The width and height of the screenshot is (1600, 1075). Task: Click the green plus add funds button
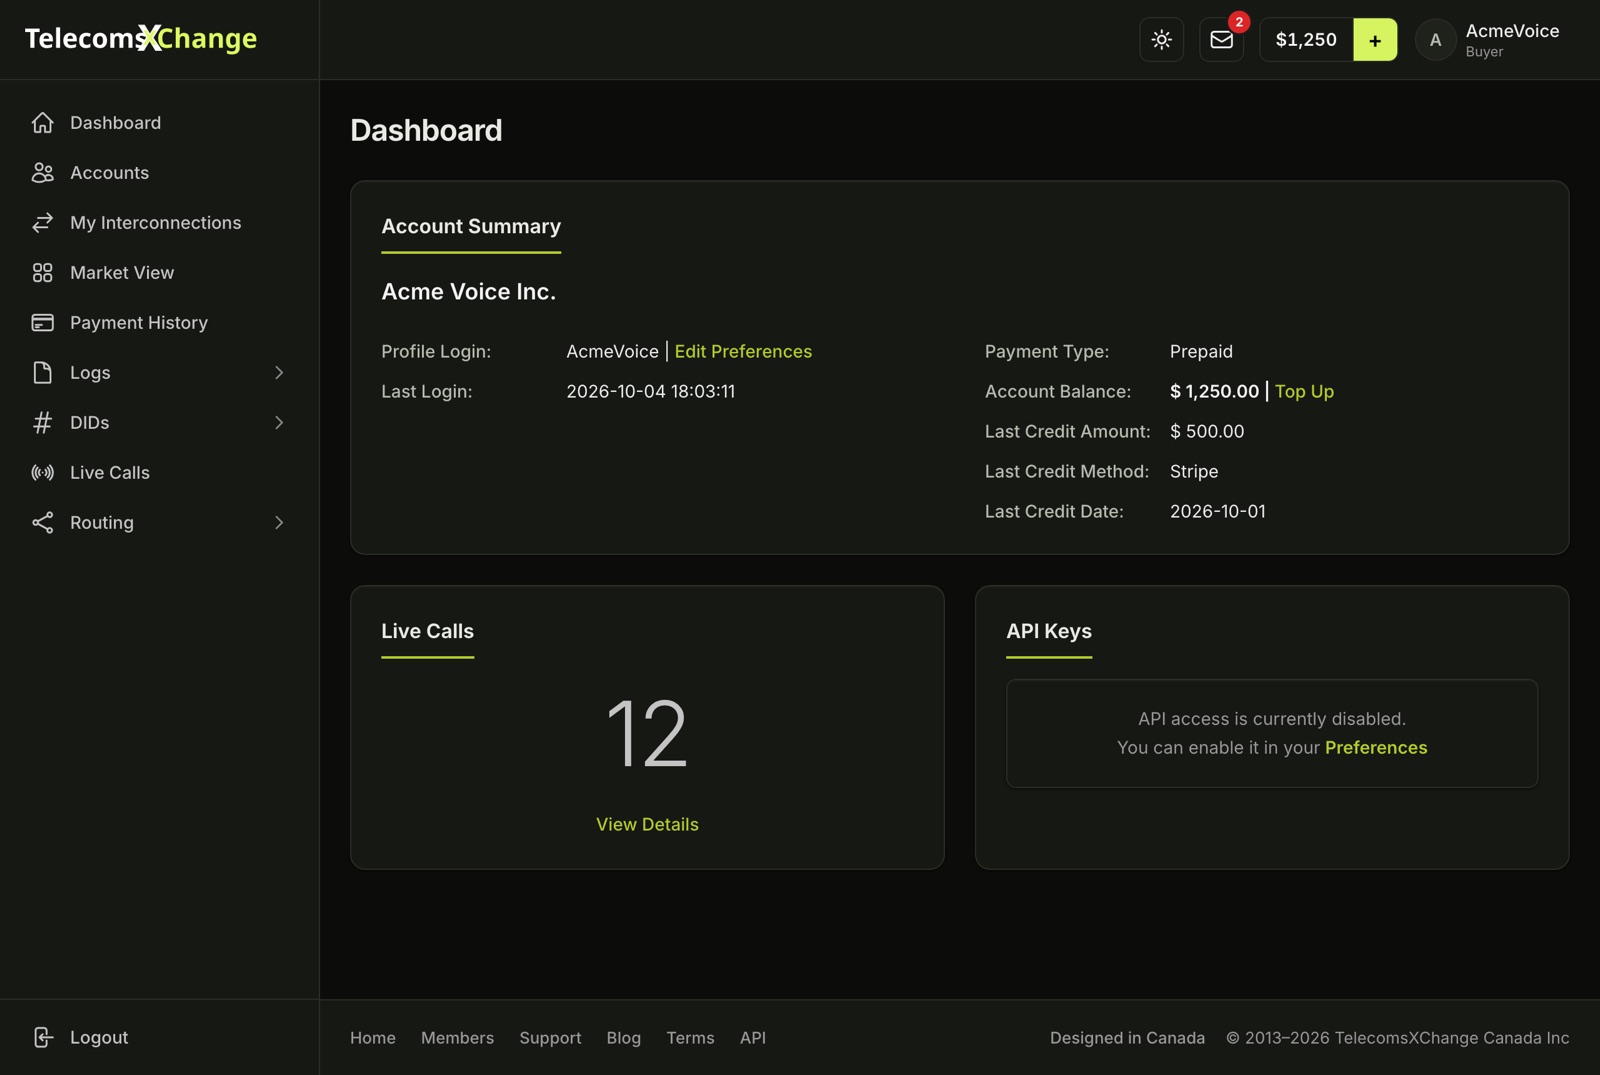coord(1375,40)
